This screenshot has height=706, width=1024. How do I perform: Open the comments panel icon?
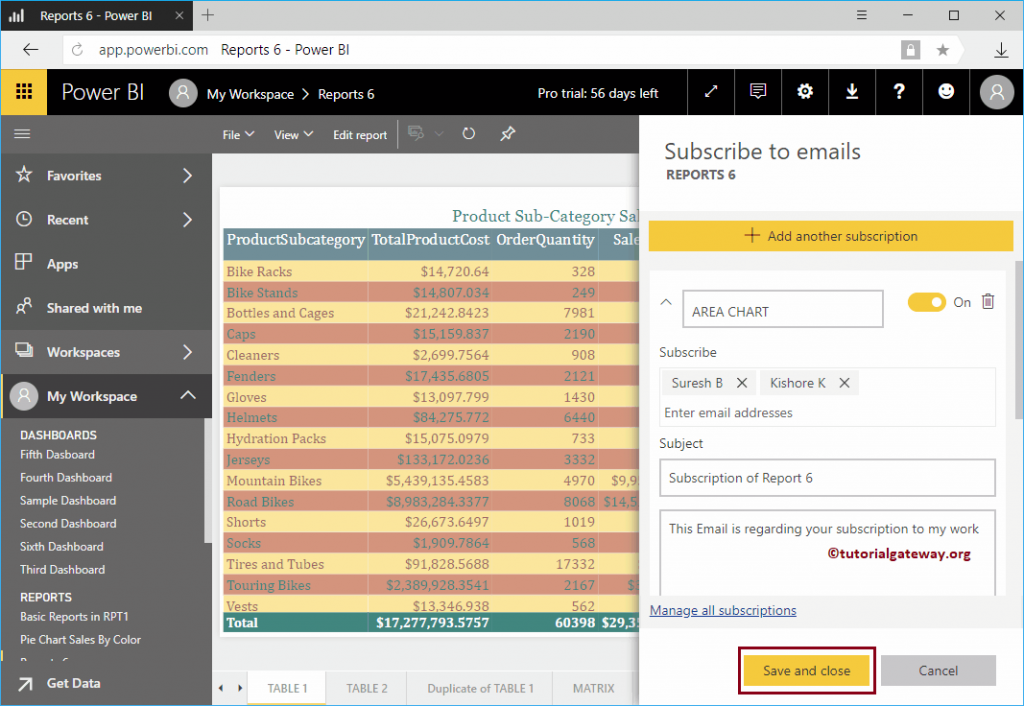coord(757,92)
